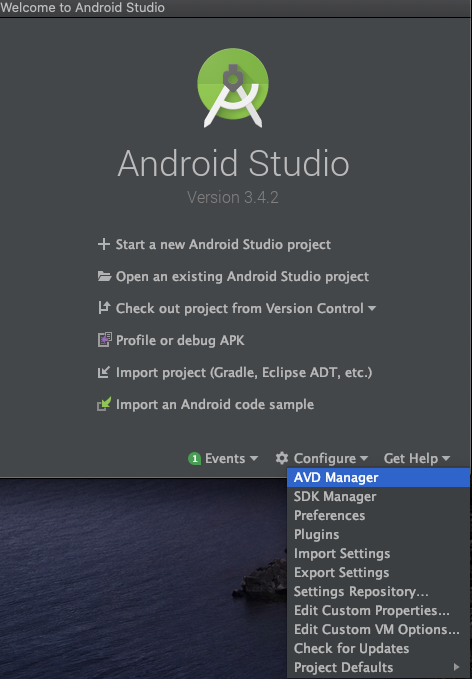Open the Configure dropdown
This screenshot has height=679, width=472.
(x=331, y=459)
